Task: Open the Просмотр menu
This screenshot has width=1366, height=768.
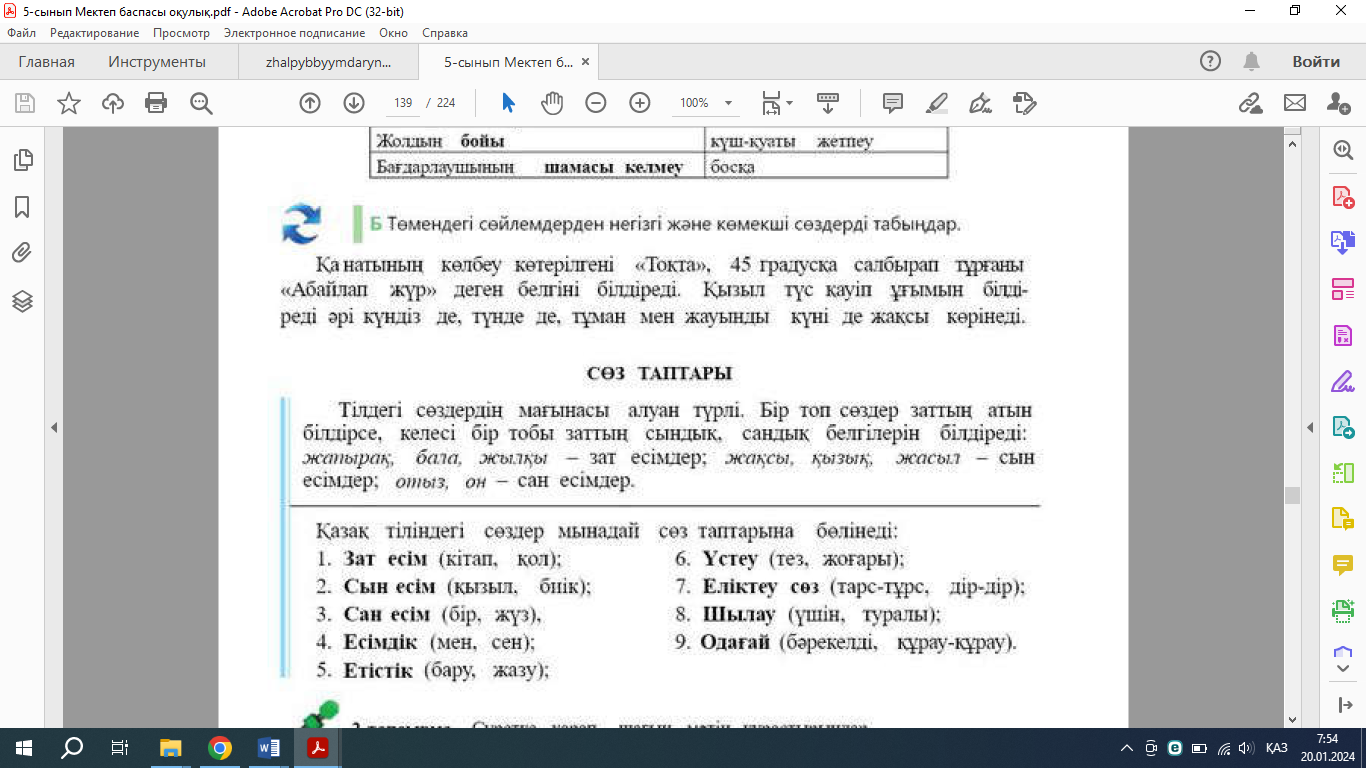Action: click(181, 33)
